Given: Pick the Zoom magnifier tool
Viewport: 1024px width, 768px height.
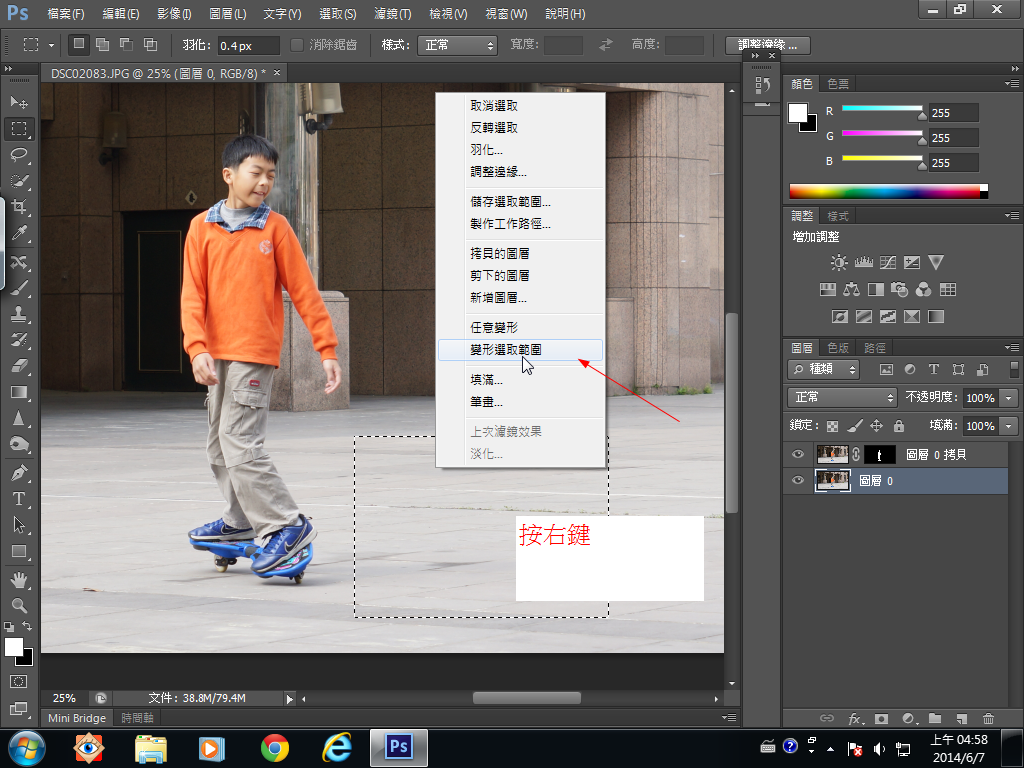Looking at the screenshot, I should coord(19,605).
